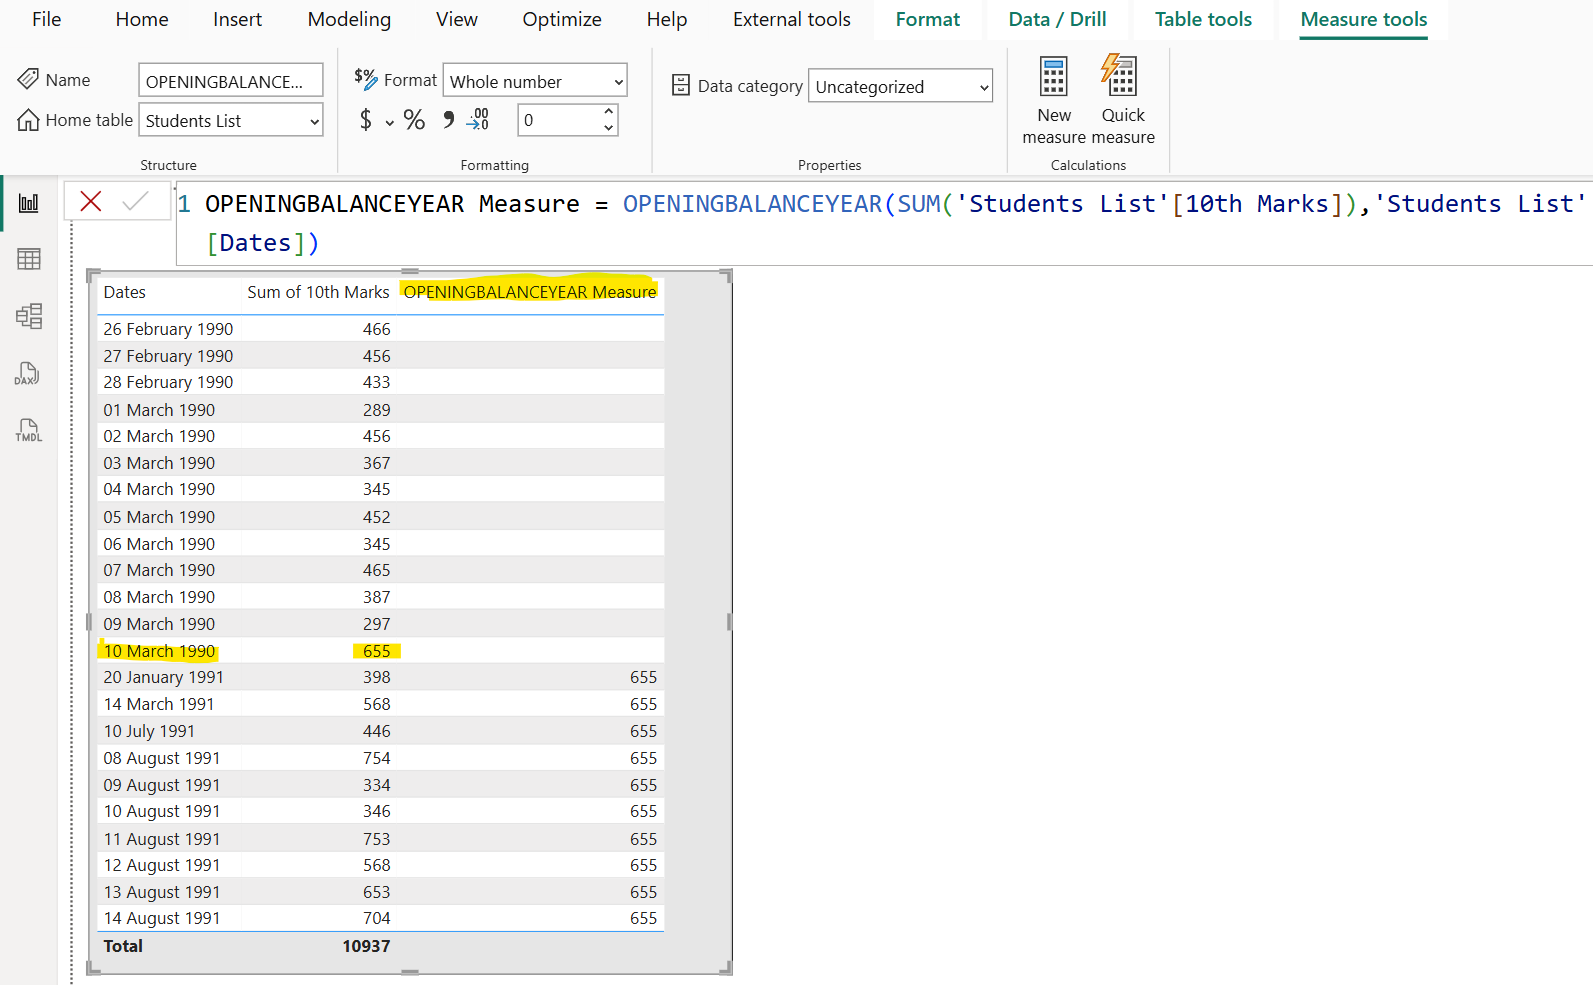
Task: Click the Total row label
Action: [x=123, y=946]
